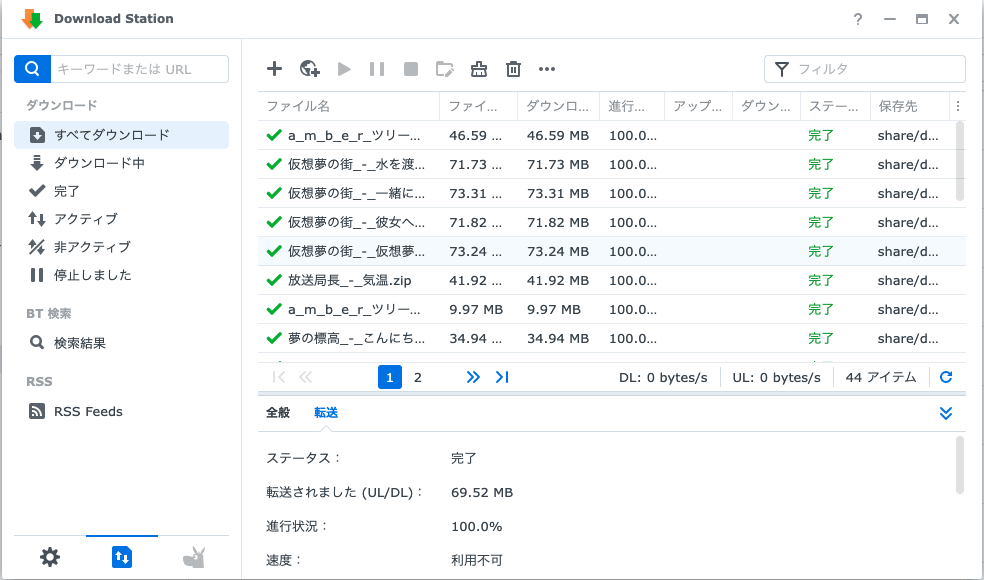This screenshot has width=984, height=580.
Task: Stop the selected download
Action: pyautogui.click(x=411, y=69)
